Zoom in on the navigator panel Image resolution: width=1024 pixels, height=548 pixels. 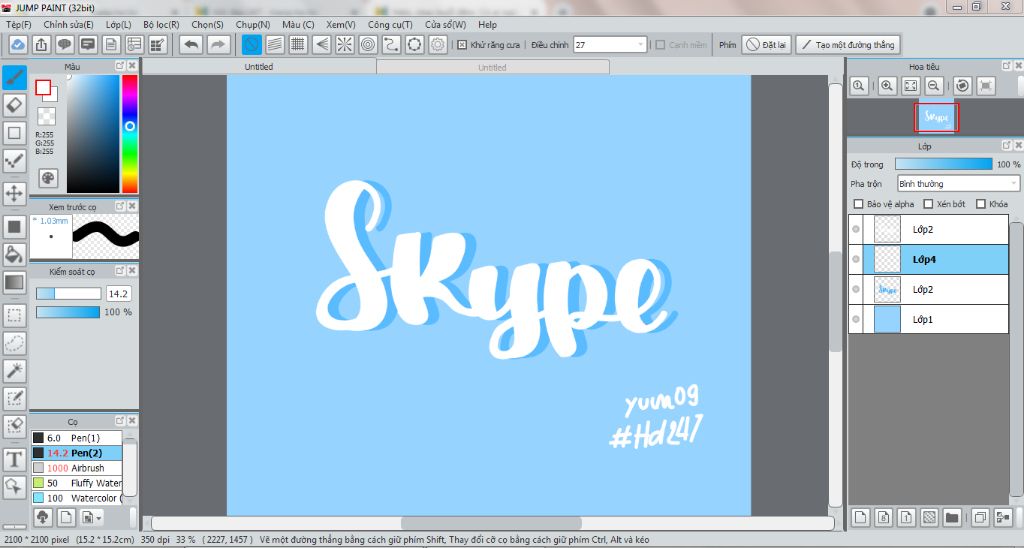click(x=887, y=85)
